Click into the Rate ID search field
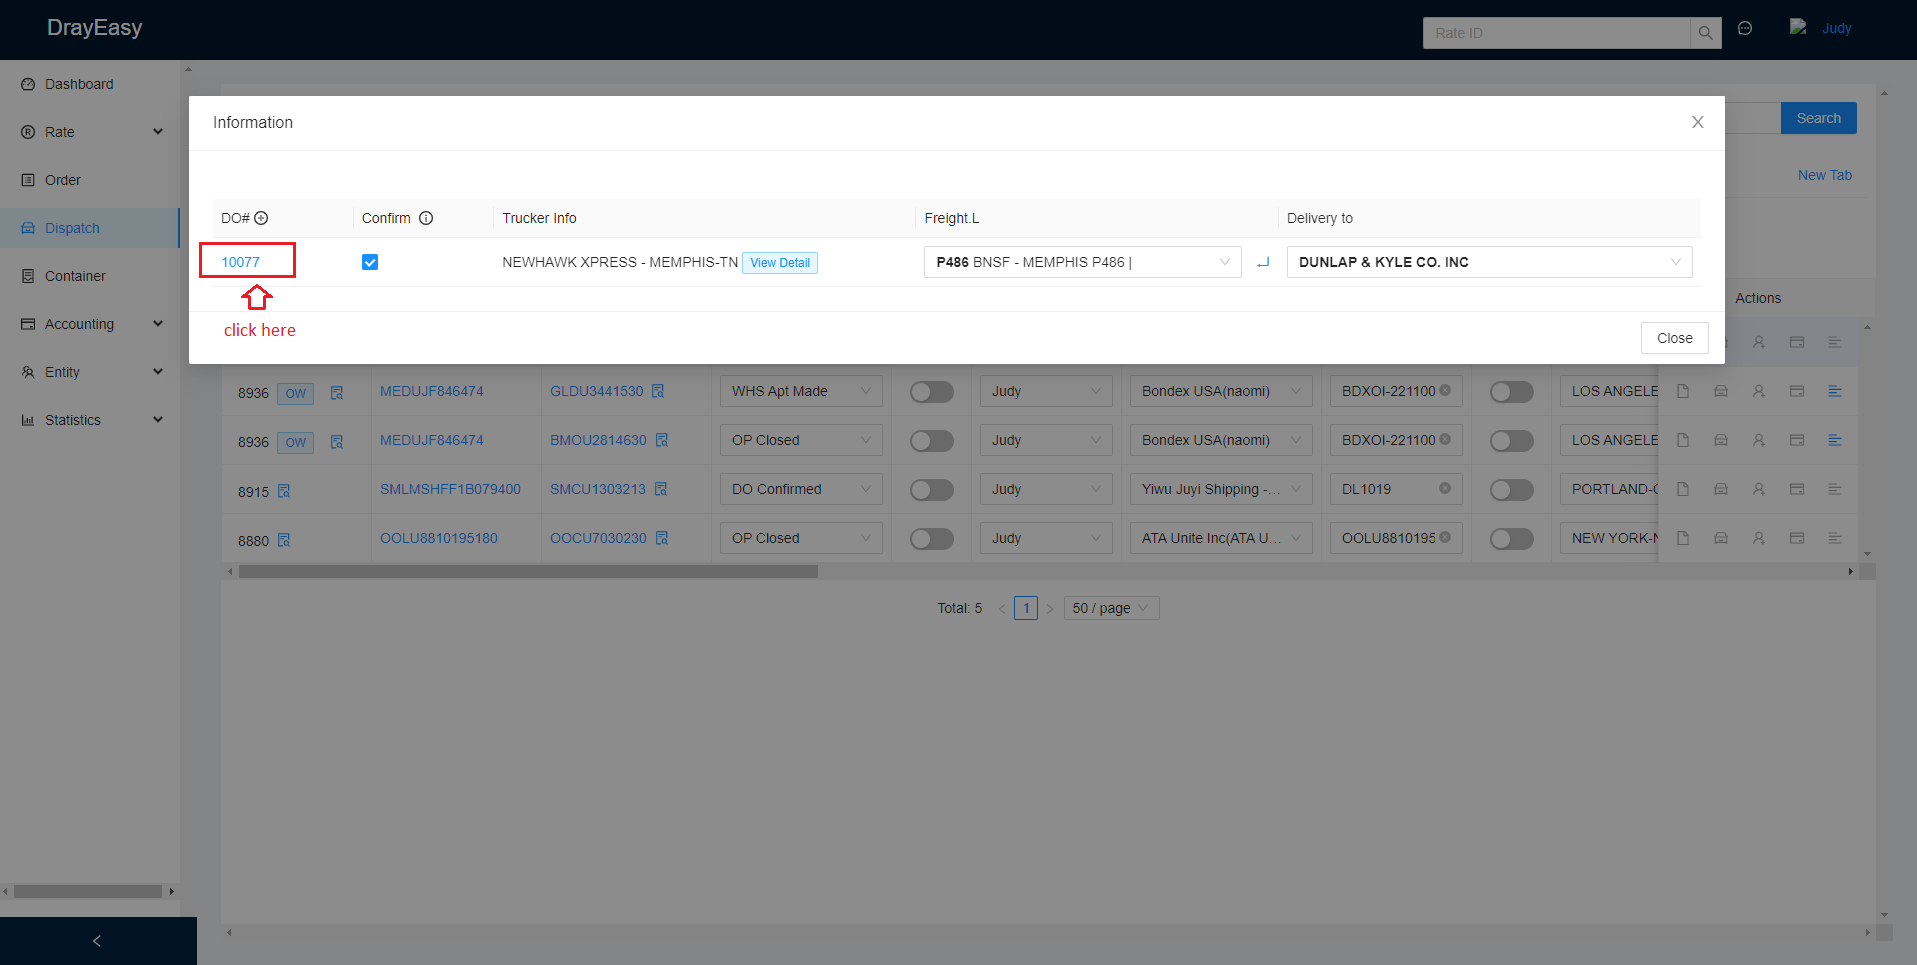 pyautogui.click(x=1556, y=33)
